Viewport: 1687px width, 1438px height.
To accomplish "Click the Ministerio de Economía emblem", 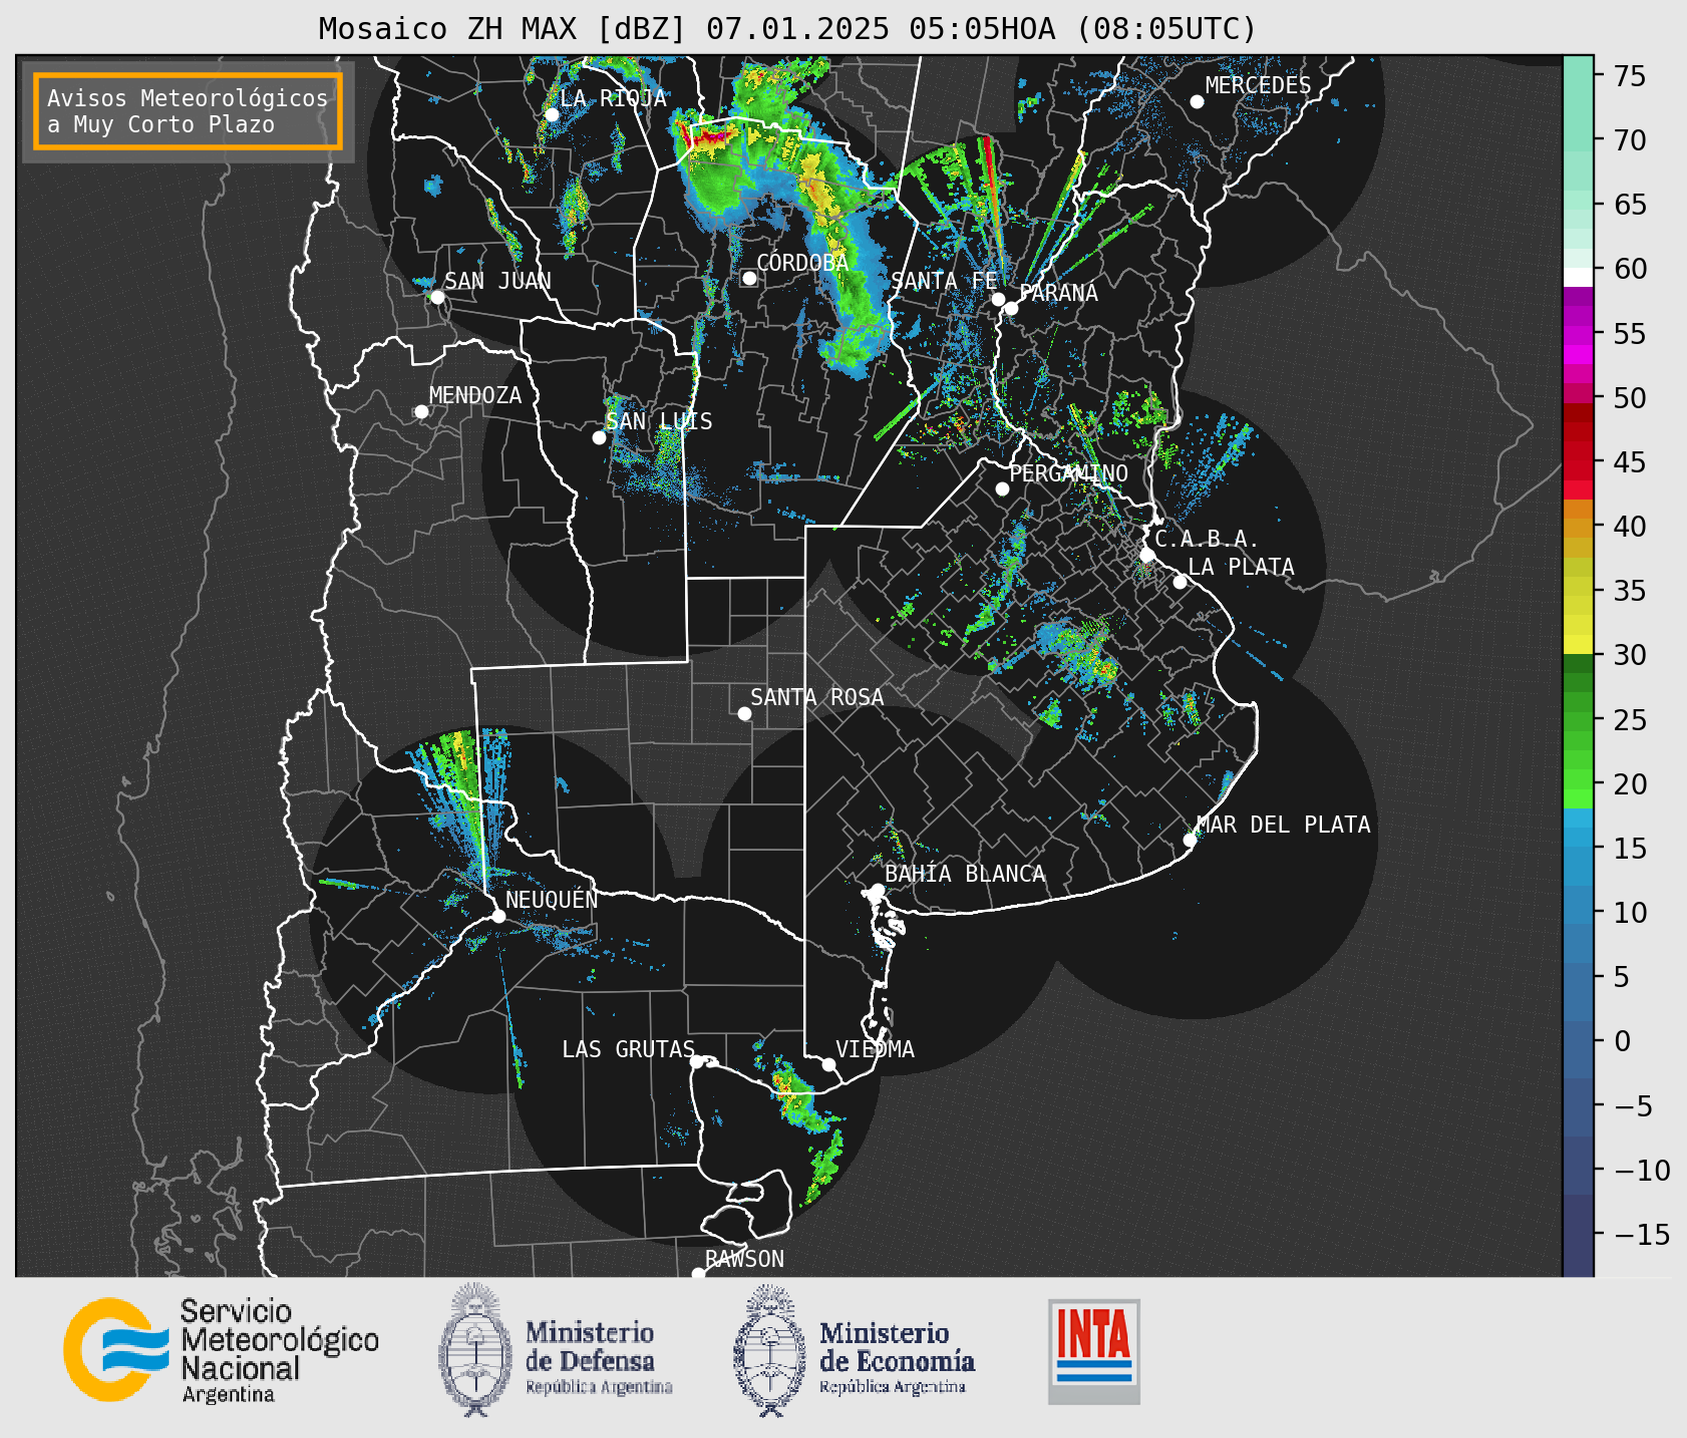I will (770, 1351).
